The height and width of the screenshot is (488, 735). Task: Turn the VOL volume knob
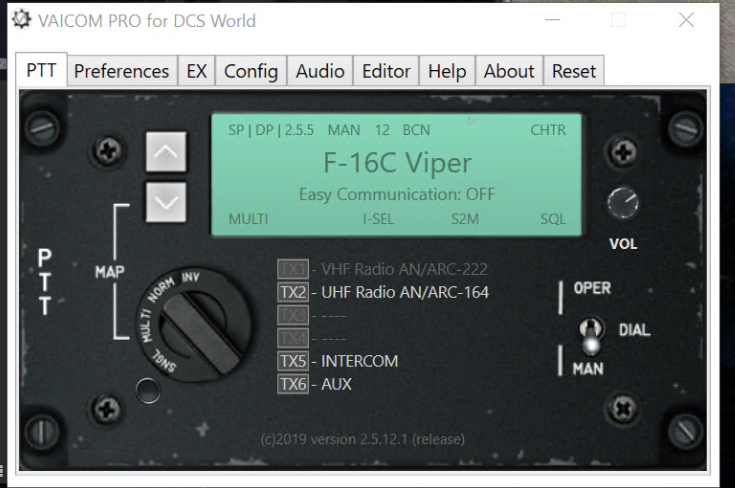tap(622, 203)
